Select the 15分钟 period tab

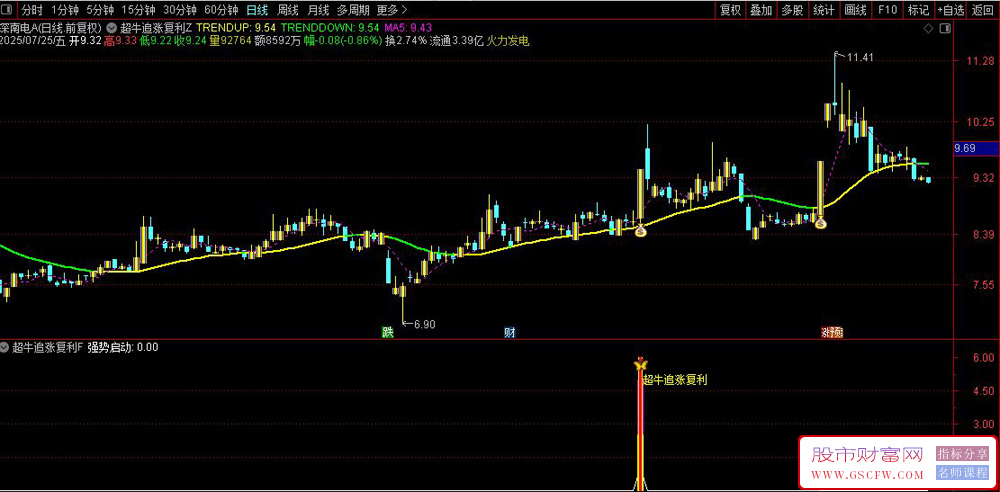pos(138,10)
